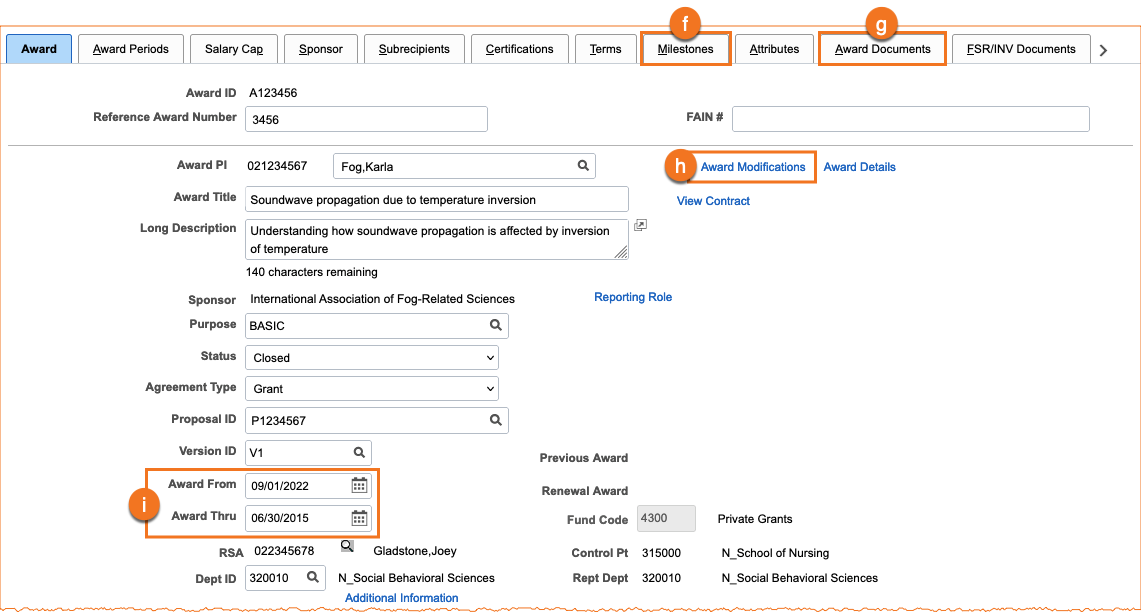This screenshot has height=612, width=1141.
Task: Click the Version ID lookup magnifier icon
Action: pyautogui.click(x=359, y=452)
